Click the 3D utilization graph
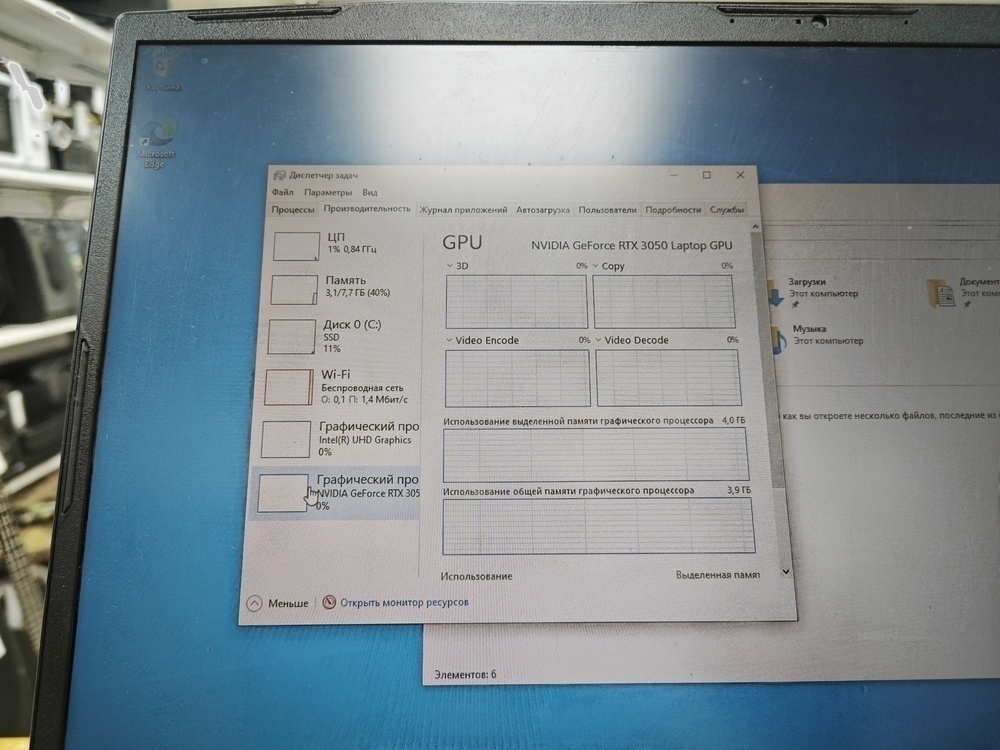This screenshot has width=1000, height=750. tap(516, 301)
